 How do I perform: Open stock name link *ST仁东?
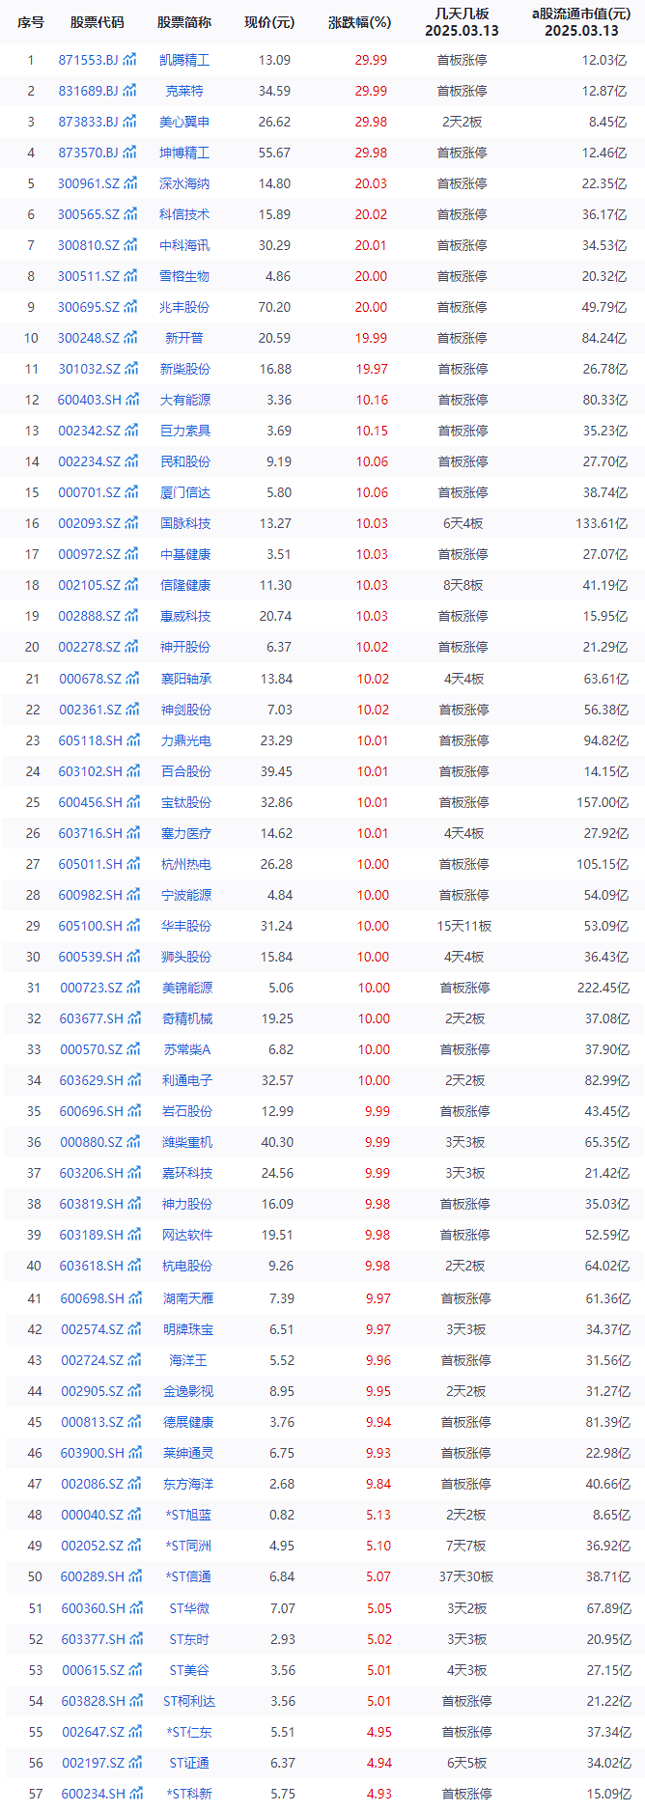190,1732
